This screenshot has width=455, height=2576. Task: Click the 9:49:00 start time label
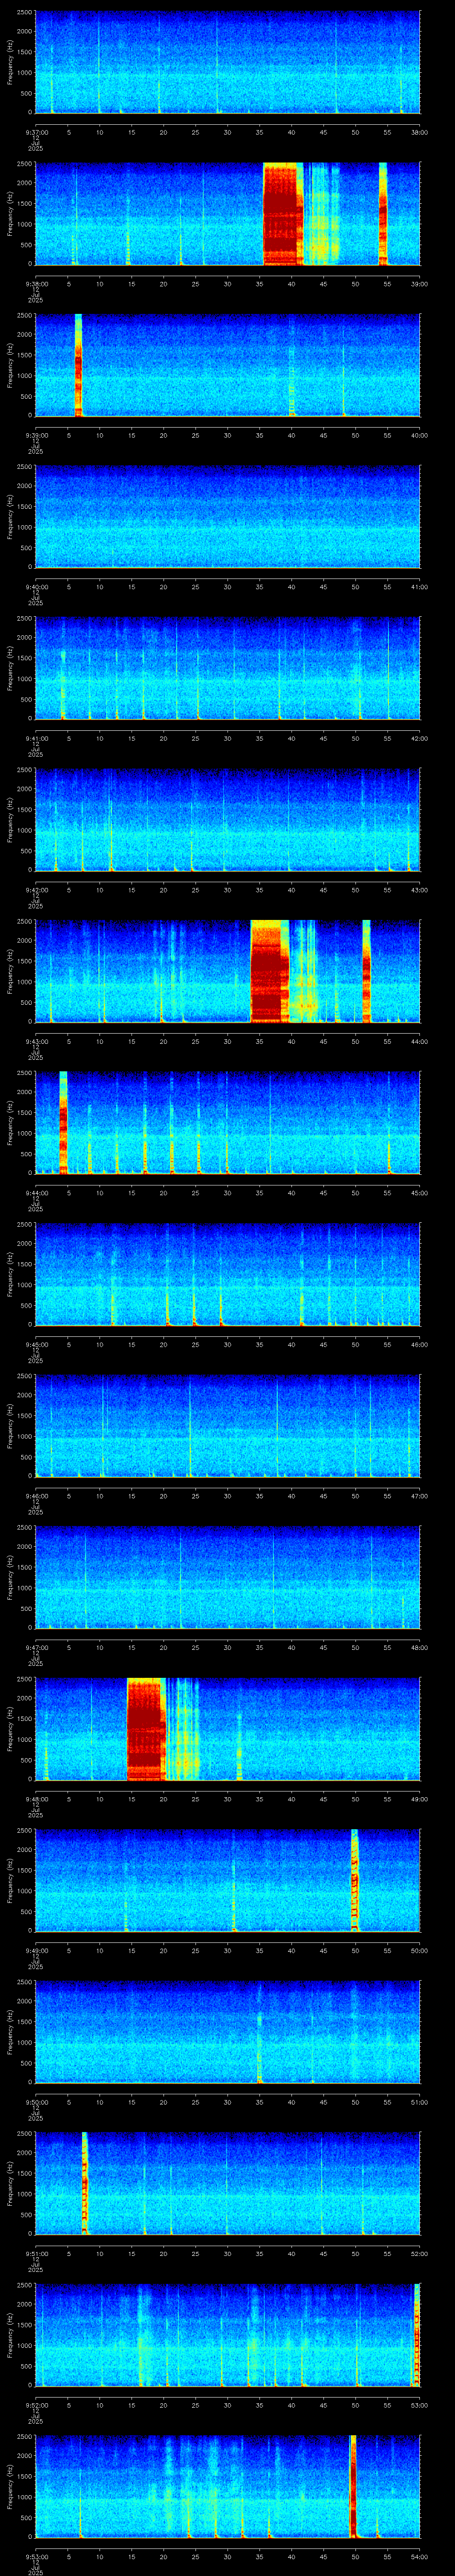pyautogui.click(x=36, y=1950)
